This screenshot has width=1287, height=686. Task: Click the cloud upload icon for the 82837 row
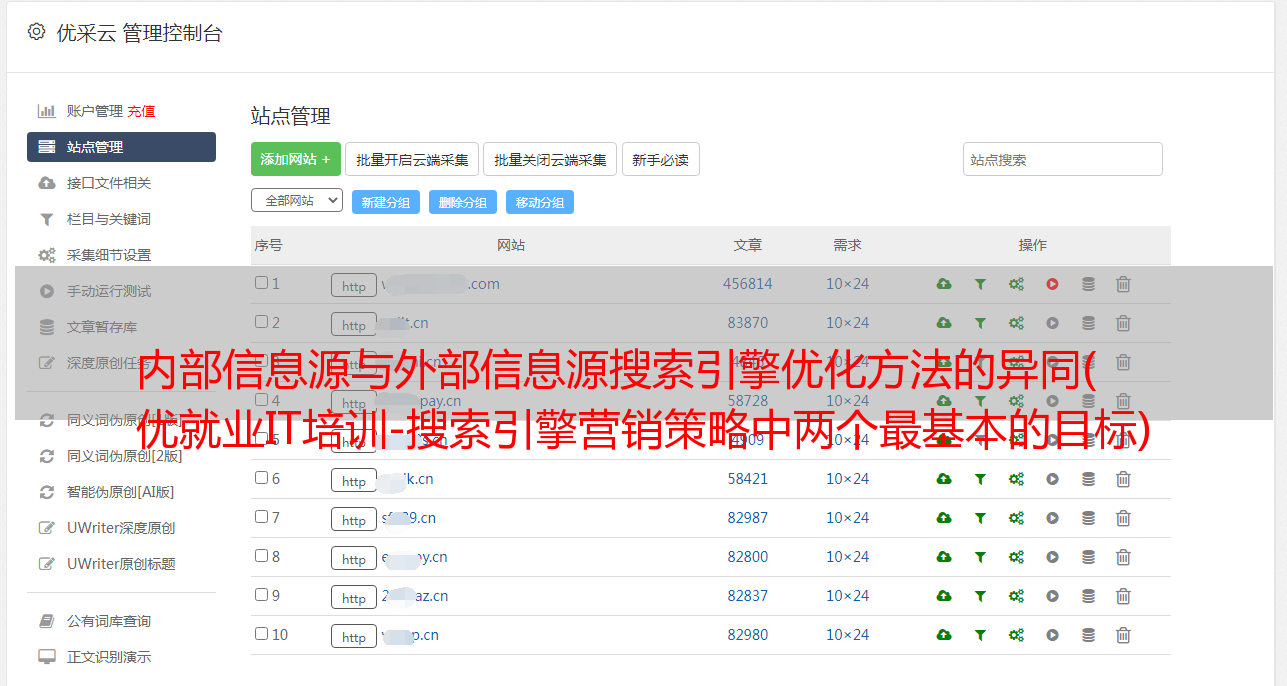point(944,596)
